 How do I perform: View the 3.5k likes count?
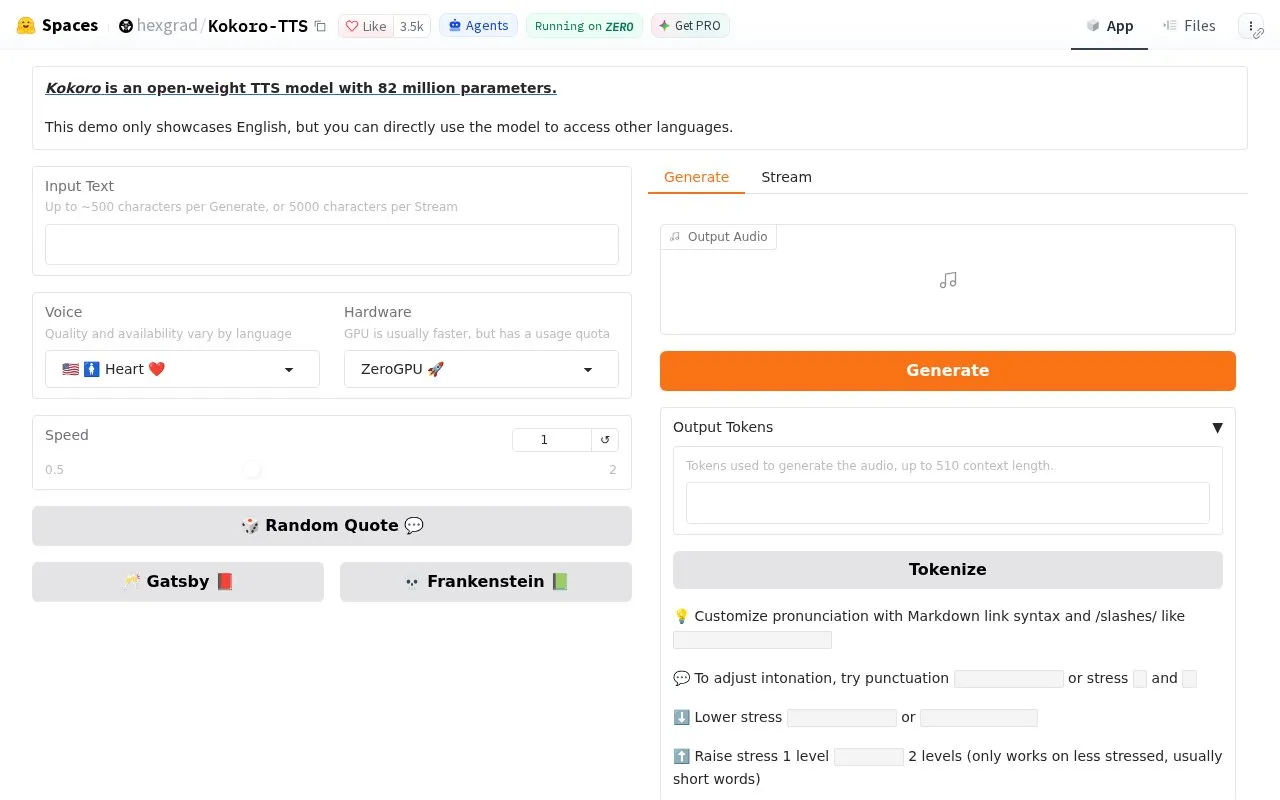tap(412, 27)
